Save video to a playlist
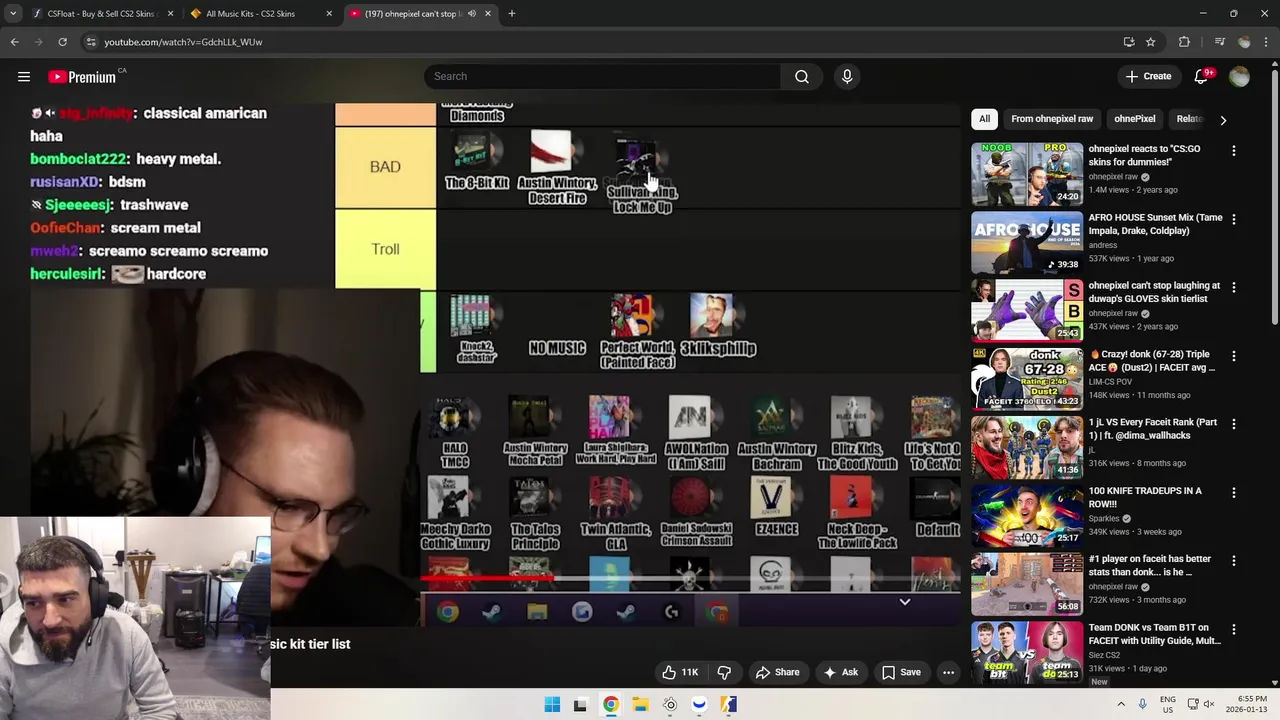The height and width of the screenshot is (720, 1280). [900, 672]
